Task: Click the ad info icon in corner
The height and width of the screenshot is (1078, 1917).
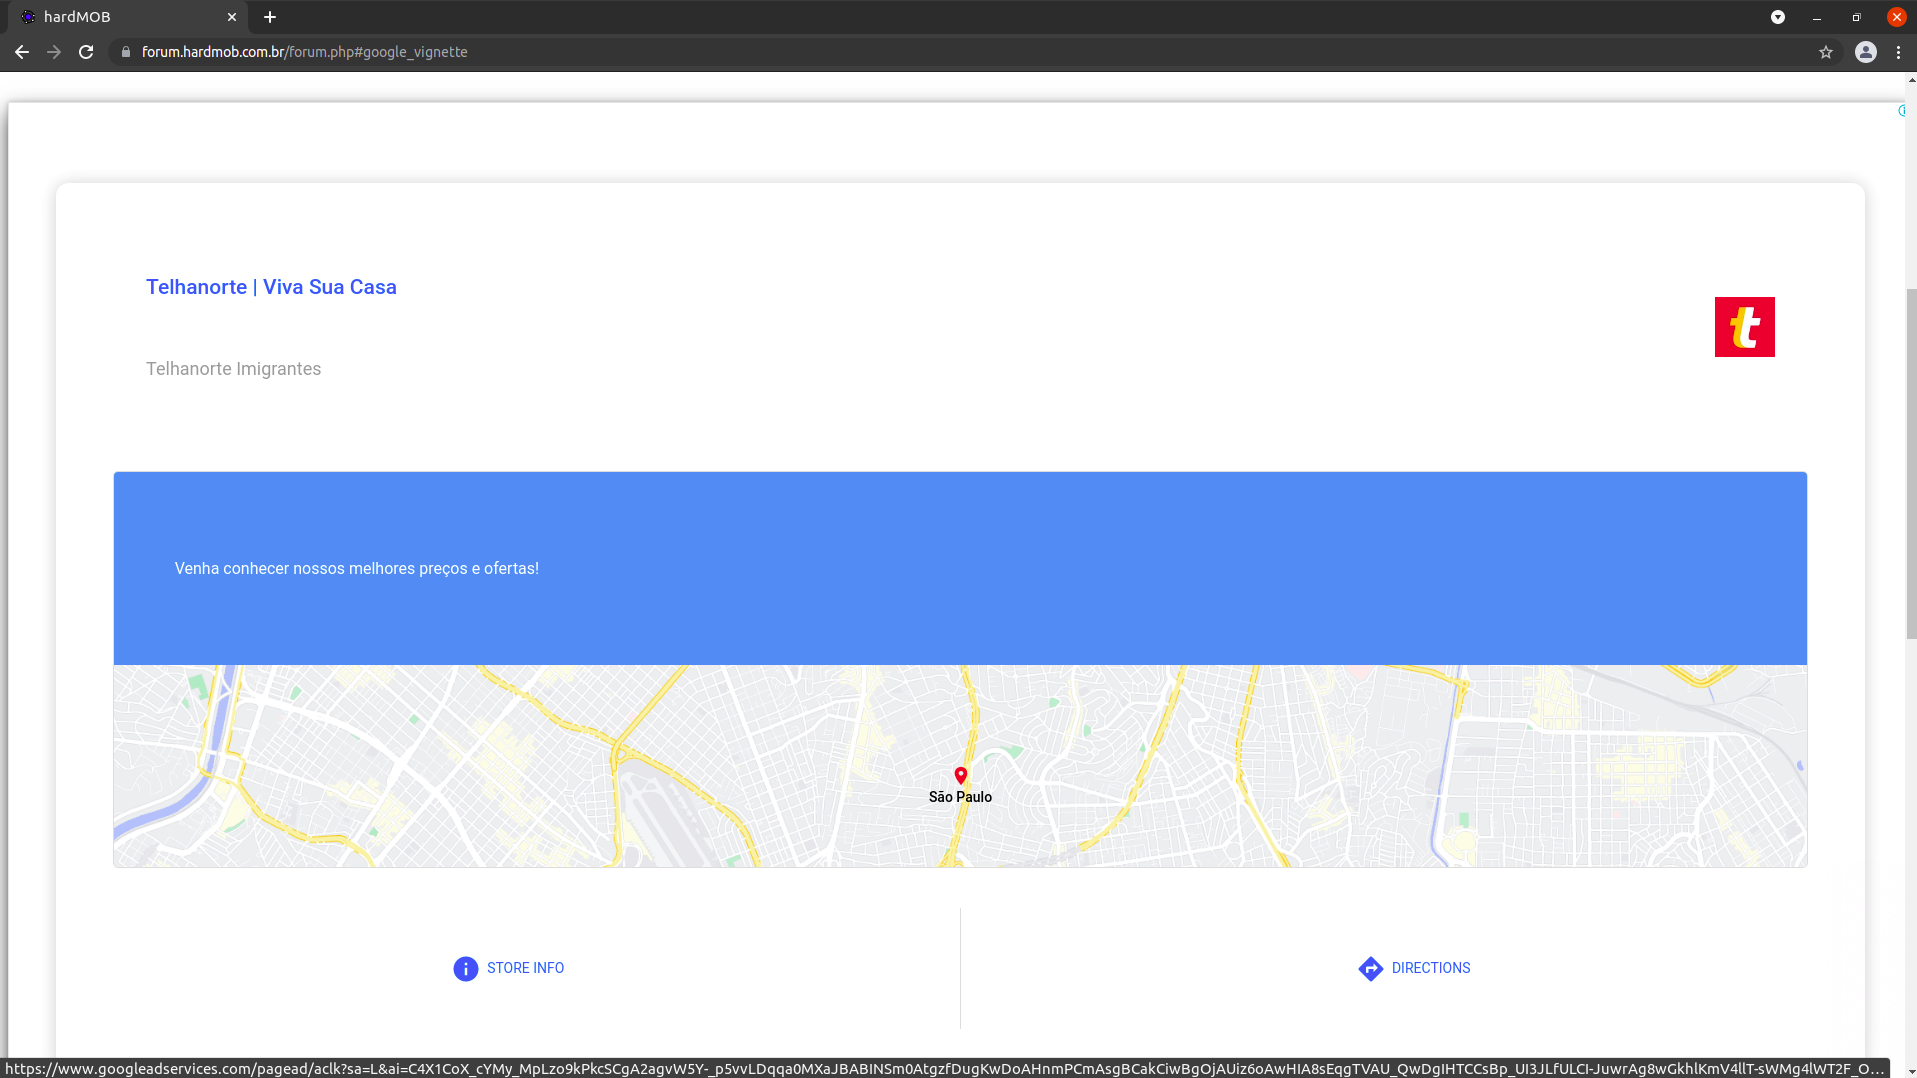Action: [x=1901, y=111]
